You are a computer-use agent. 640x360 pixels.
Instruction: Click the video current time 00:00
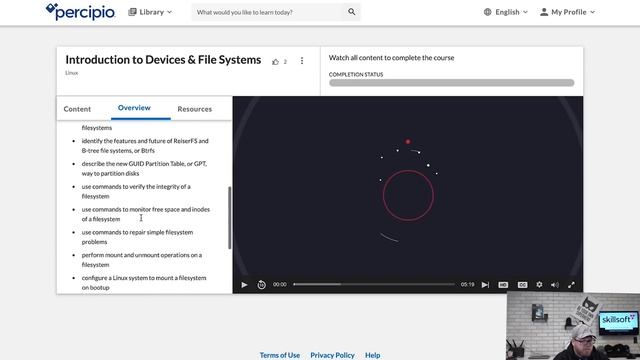tap(280, 284)
